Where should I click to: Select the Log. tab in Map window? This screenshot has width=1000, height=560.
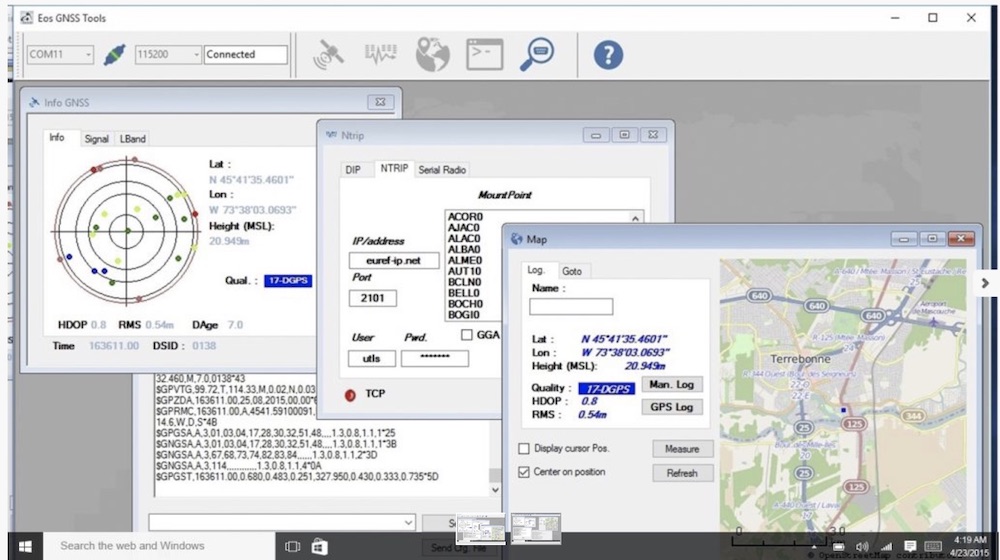click(536, 270)
